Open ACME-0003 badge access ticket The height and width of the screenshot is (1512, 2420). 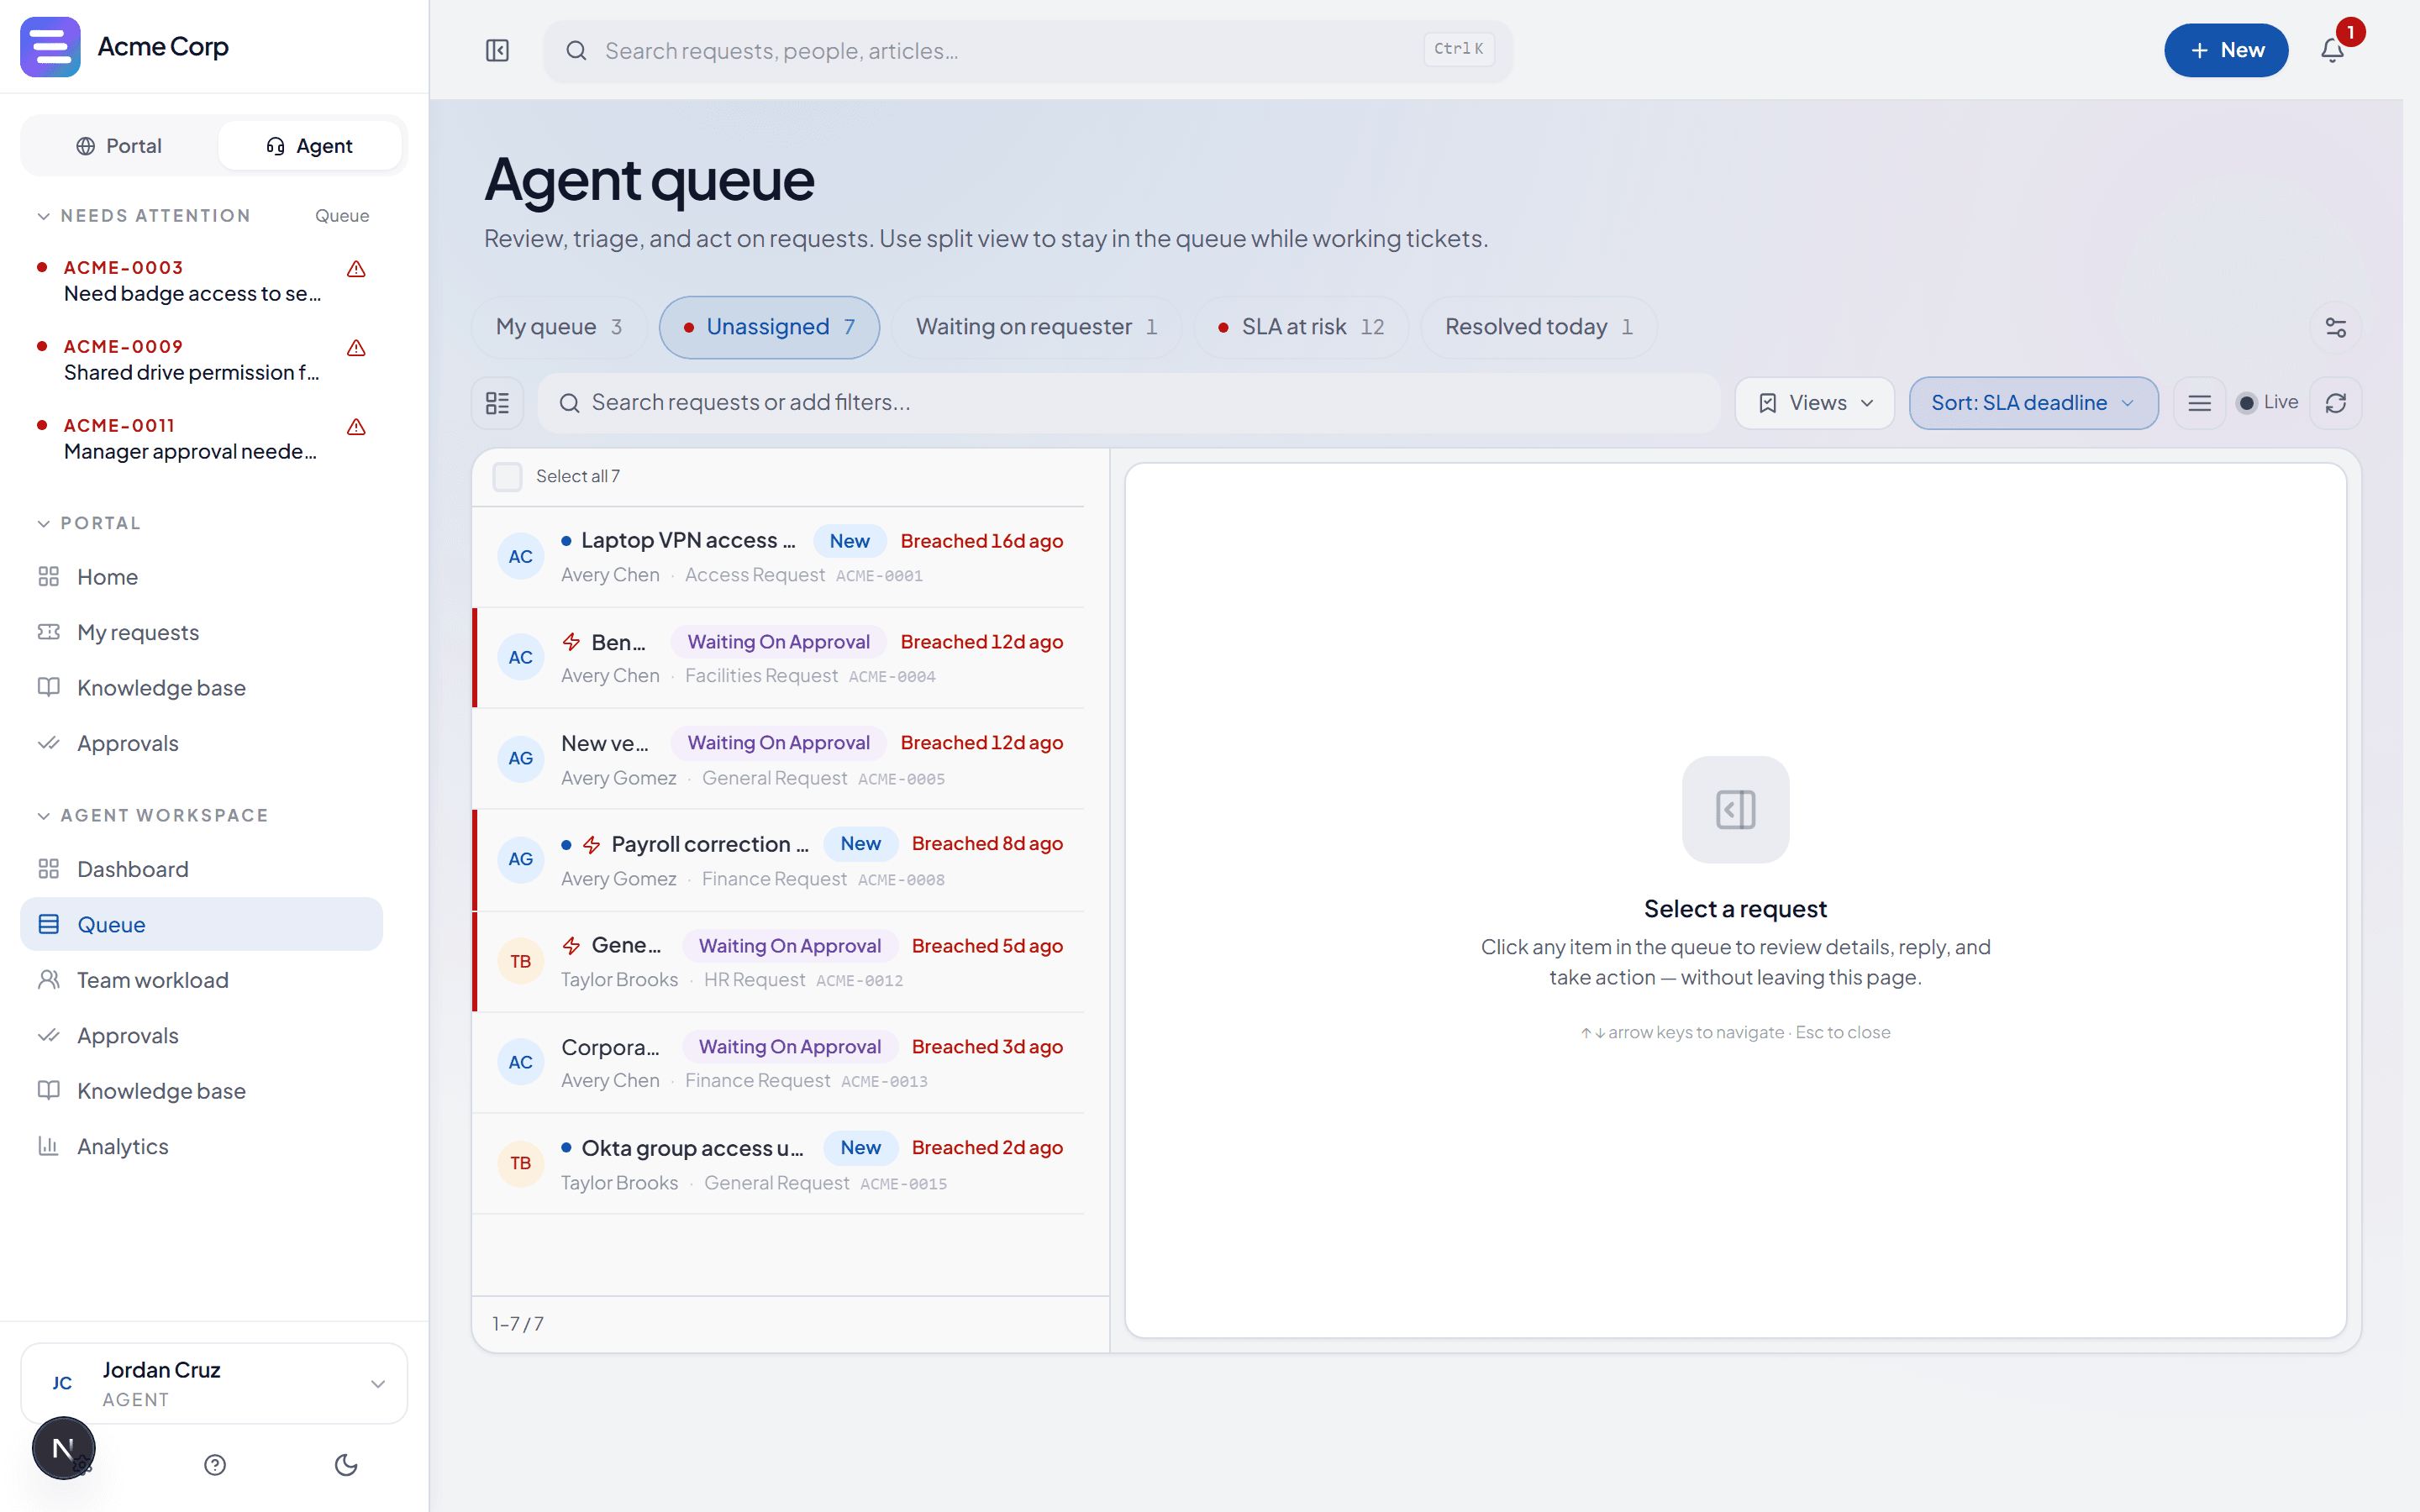click(201, 281)
